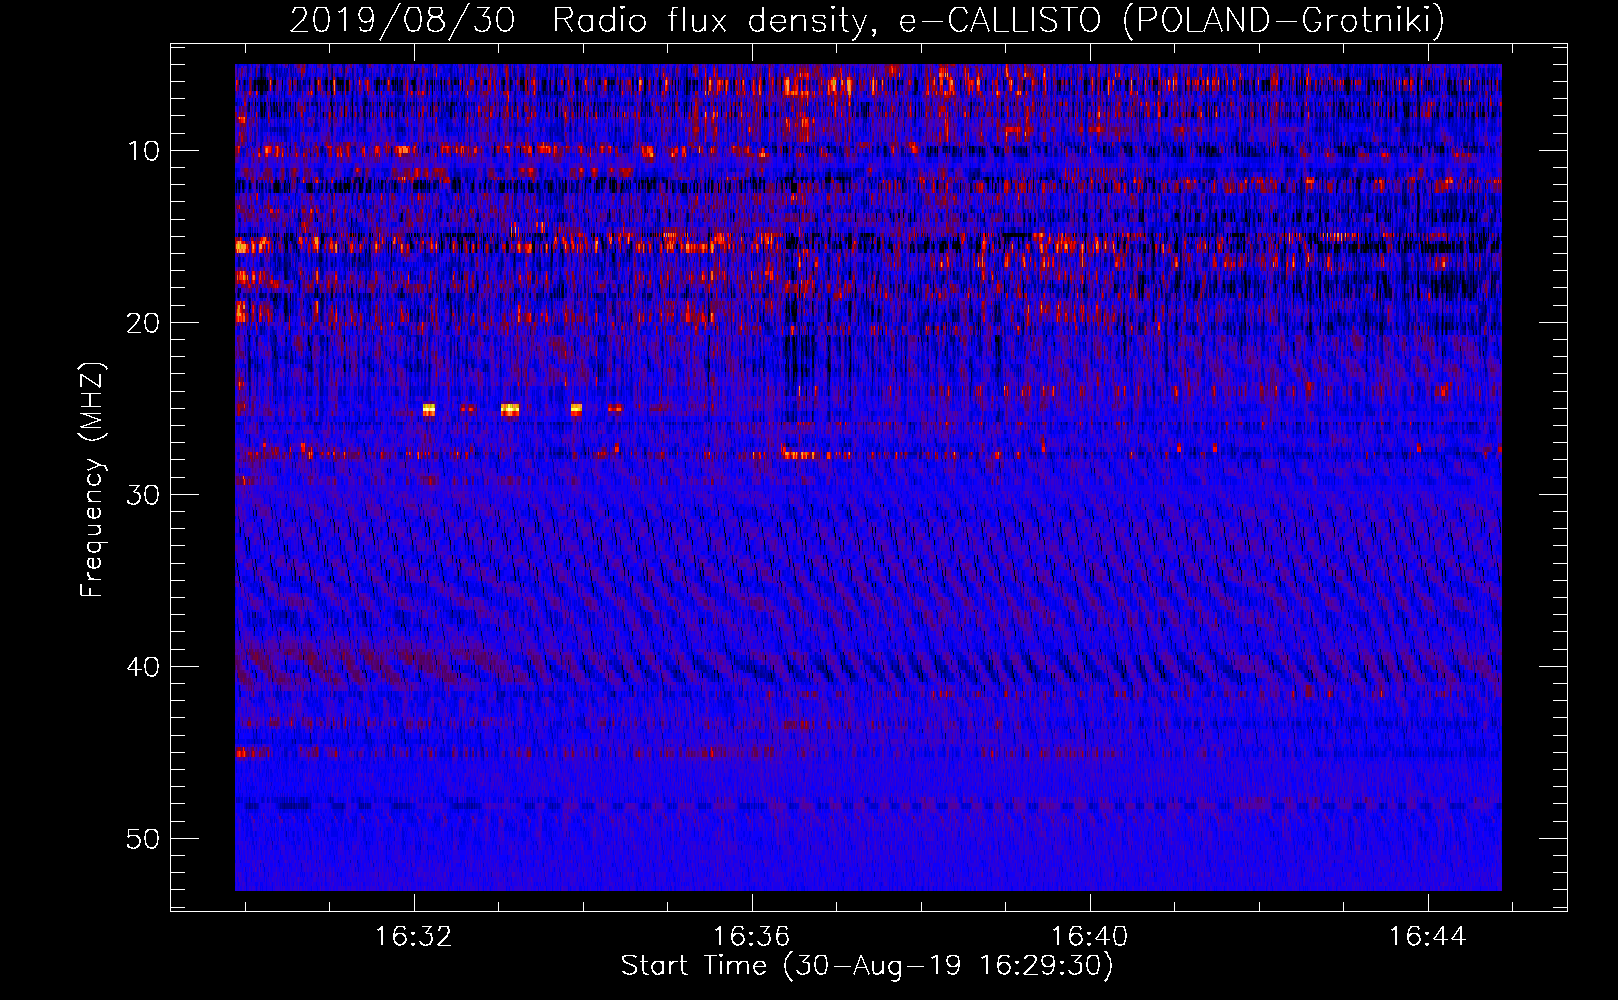Viewport: 1618px width, 1000px height.
Task: Click the 30 frequency tick label
Action: coord(144,495)
